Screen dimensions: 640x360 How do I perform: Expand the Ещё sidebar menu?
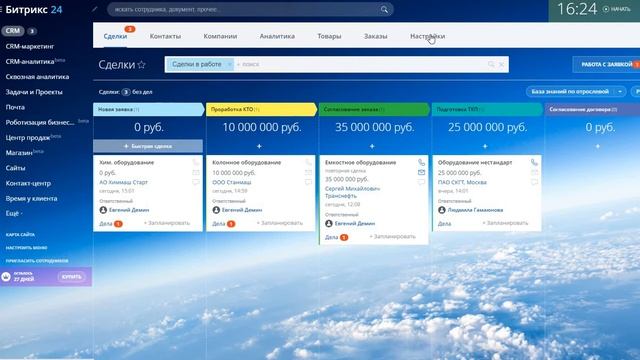point(14,213)
